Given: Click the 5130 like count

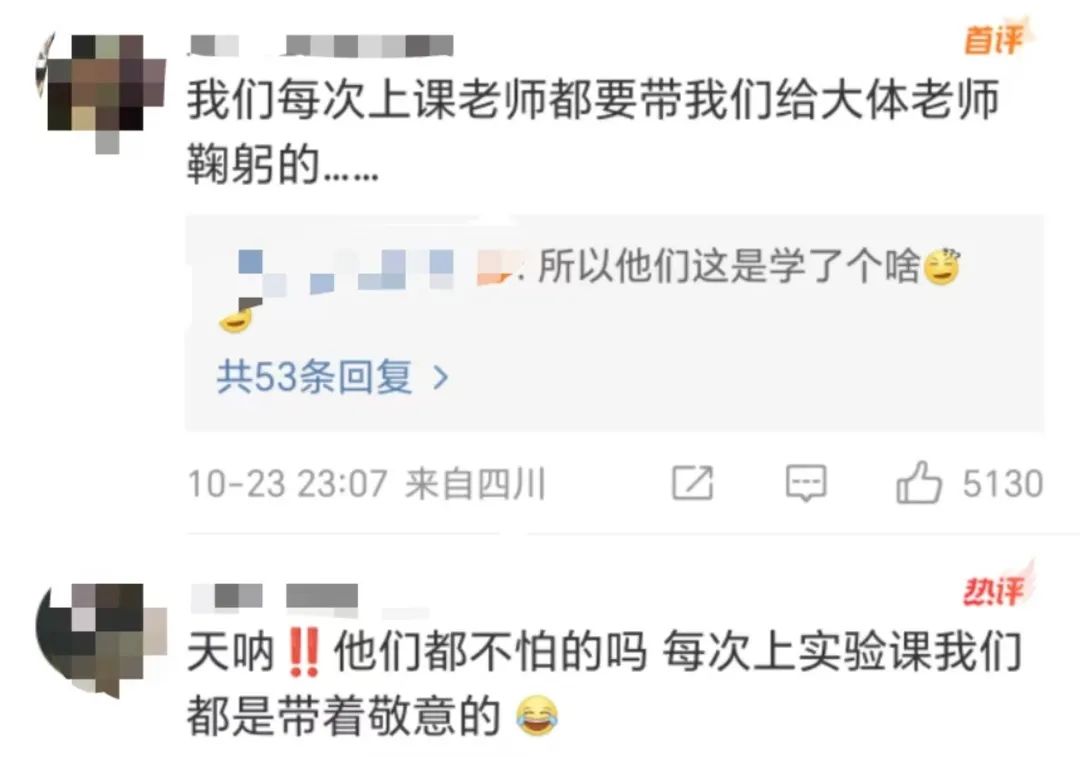Looking at the screenshot, I should [x=1003, y=484].
